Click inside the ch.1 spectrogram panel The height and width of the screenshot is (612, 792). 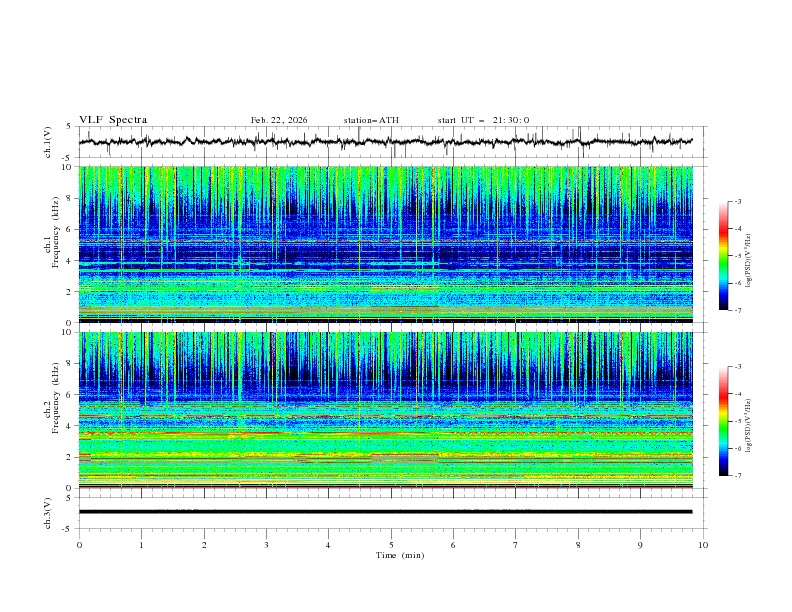386,244
